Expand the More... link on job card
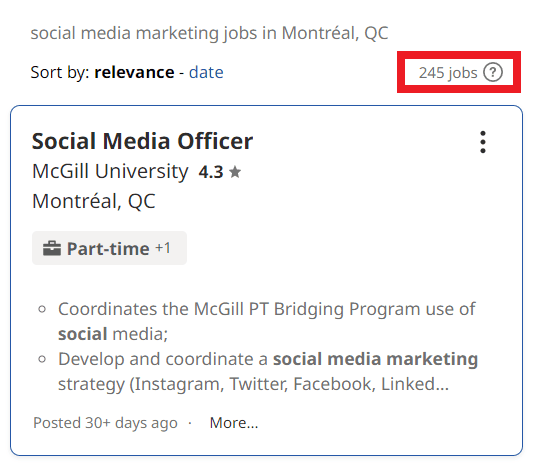This screenshot has width=535, height=466. (x=234, y=423)
